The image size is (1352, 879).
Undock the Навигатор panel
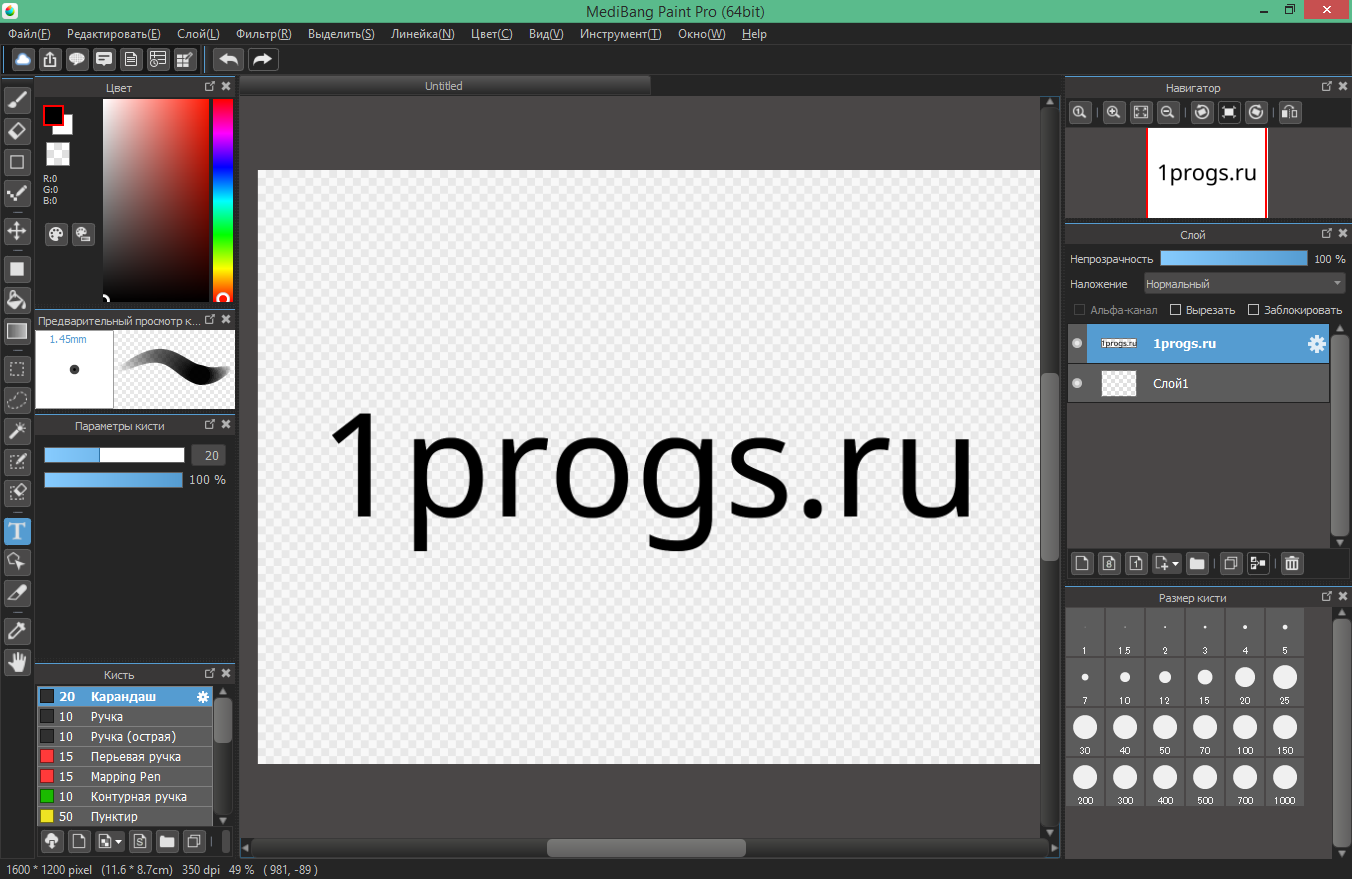tap(1327, 87)
